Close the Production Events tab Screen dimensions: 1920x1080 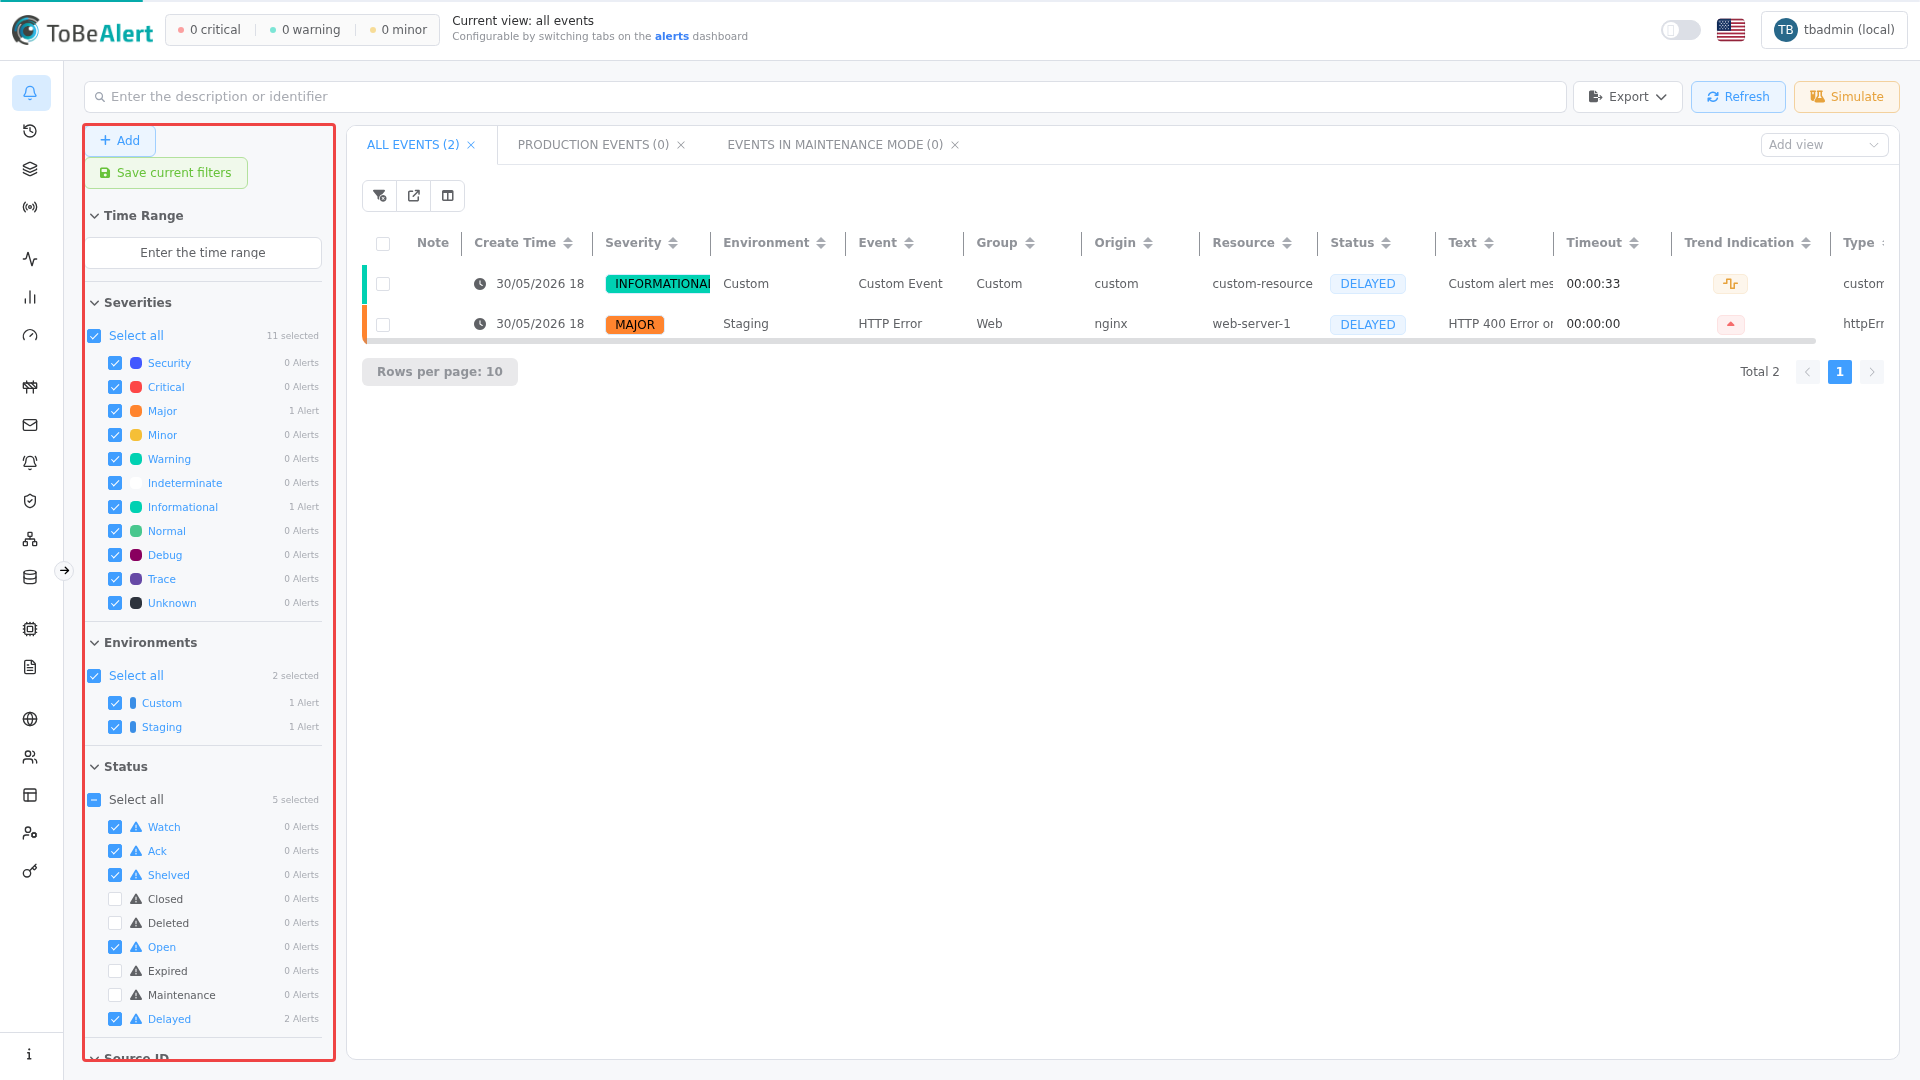(x=681, y=145)
